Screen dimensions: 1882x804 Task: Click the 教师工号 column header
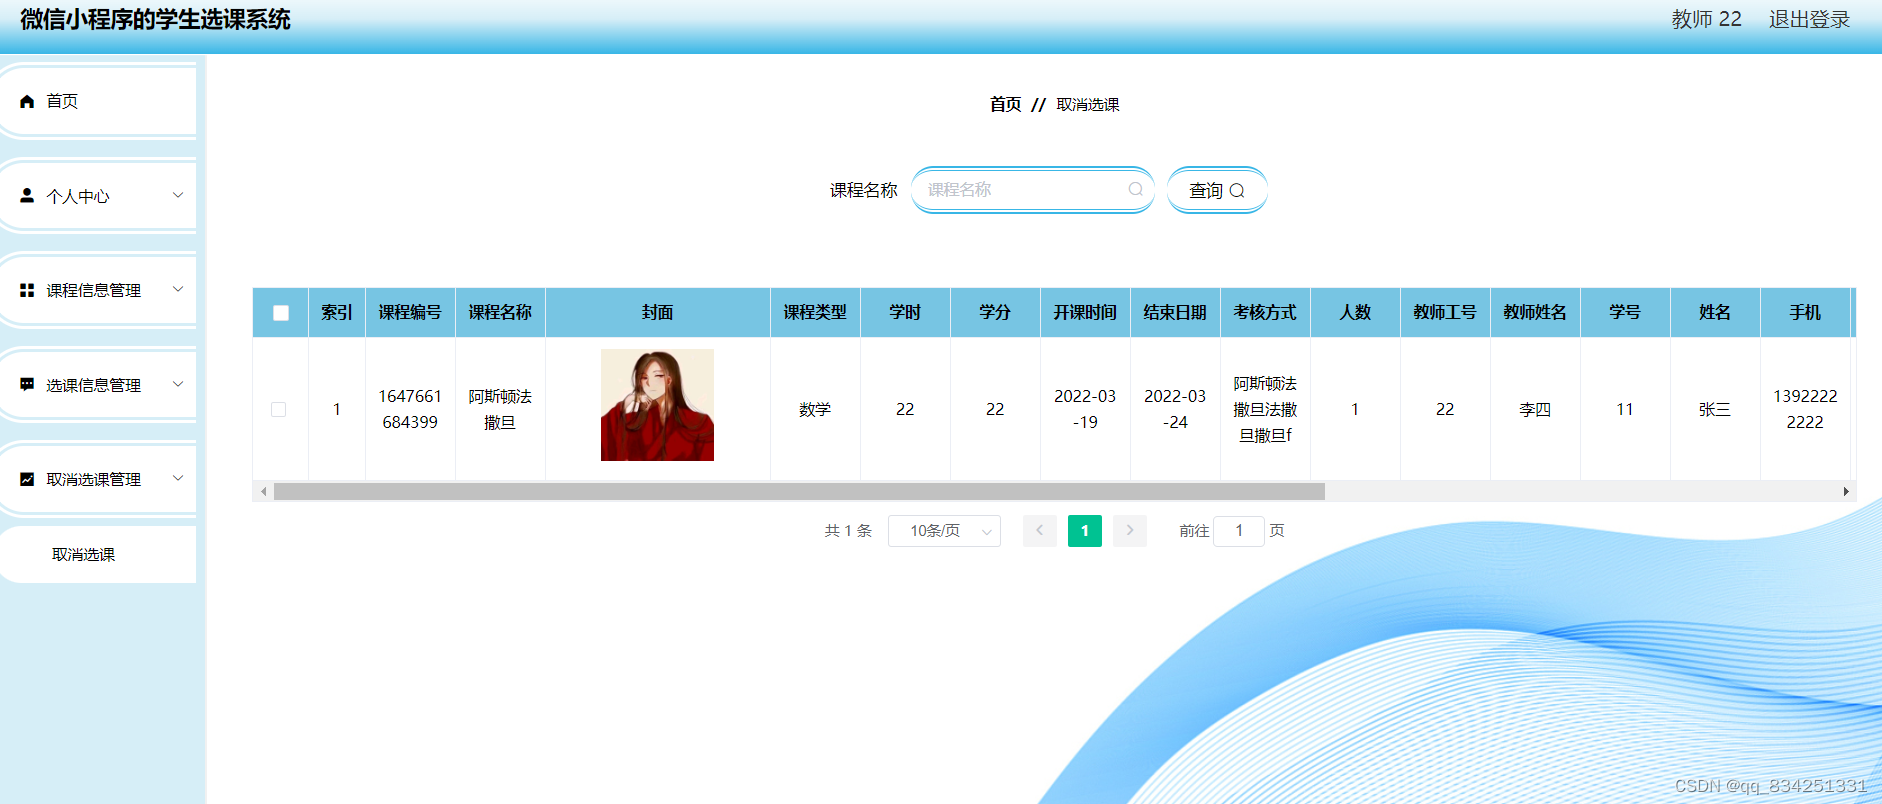tap(1445, 312)
